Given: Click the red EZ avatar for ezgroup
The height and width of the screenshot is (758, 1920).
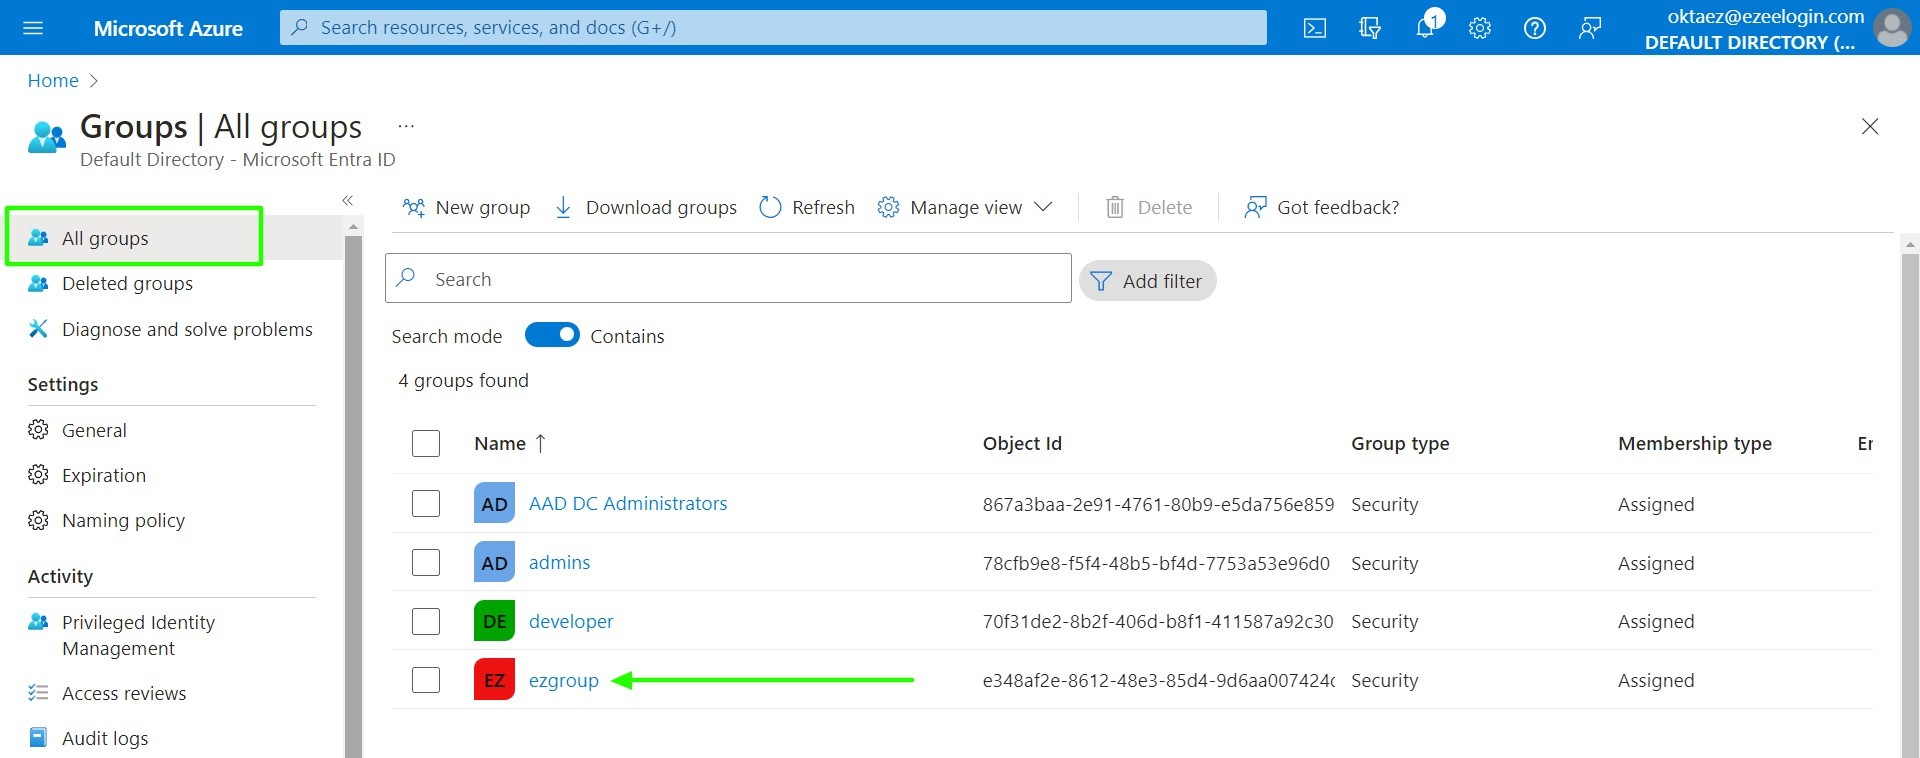Looking at the screenshot, I should pyautogui.click(x=494, y=680).
